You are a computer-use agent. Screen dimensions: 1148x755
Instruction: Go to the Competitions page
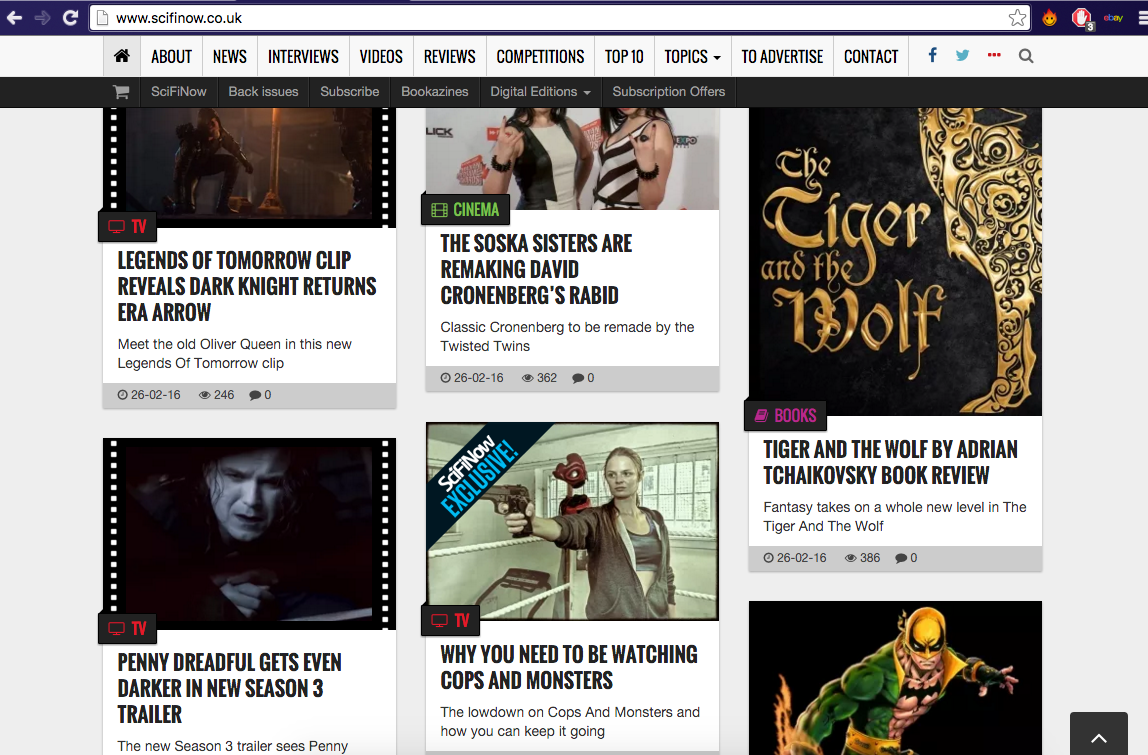tap(540, 57)
